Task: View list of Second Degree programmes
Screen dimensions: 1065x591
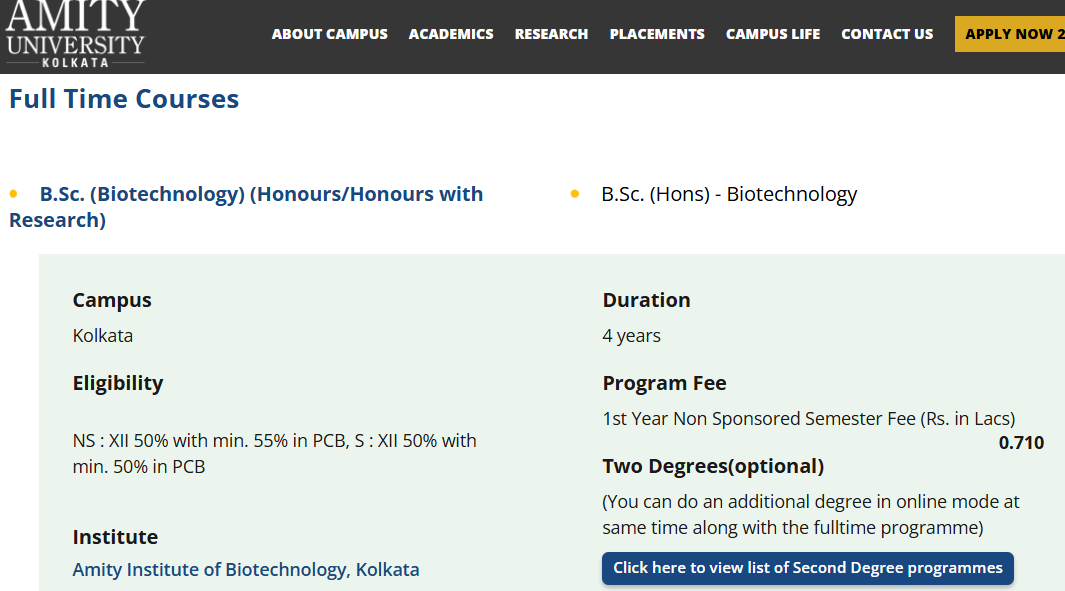Action: pos(807,568)
